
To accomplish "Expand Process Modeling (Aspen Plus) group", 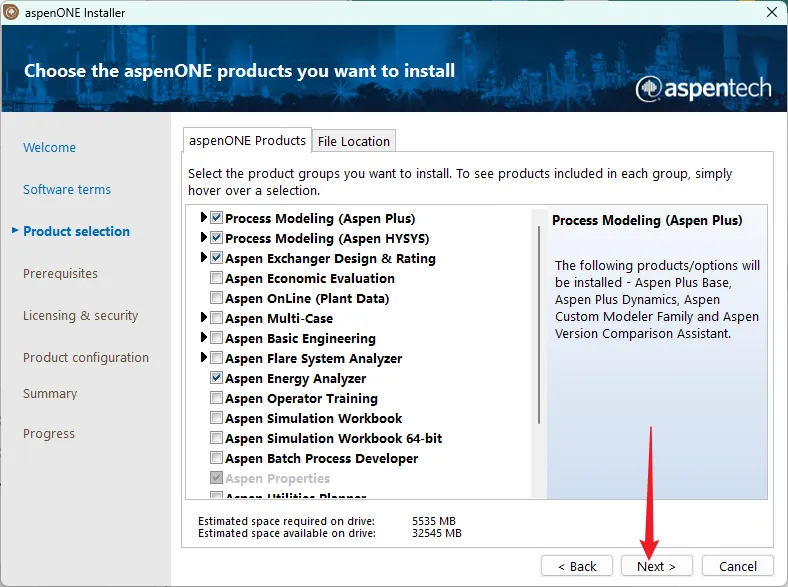I will click(x=203, y=217).
